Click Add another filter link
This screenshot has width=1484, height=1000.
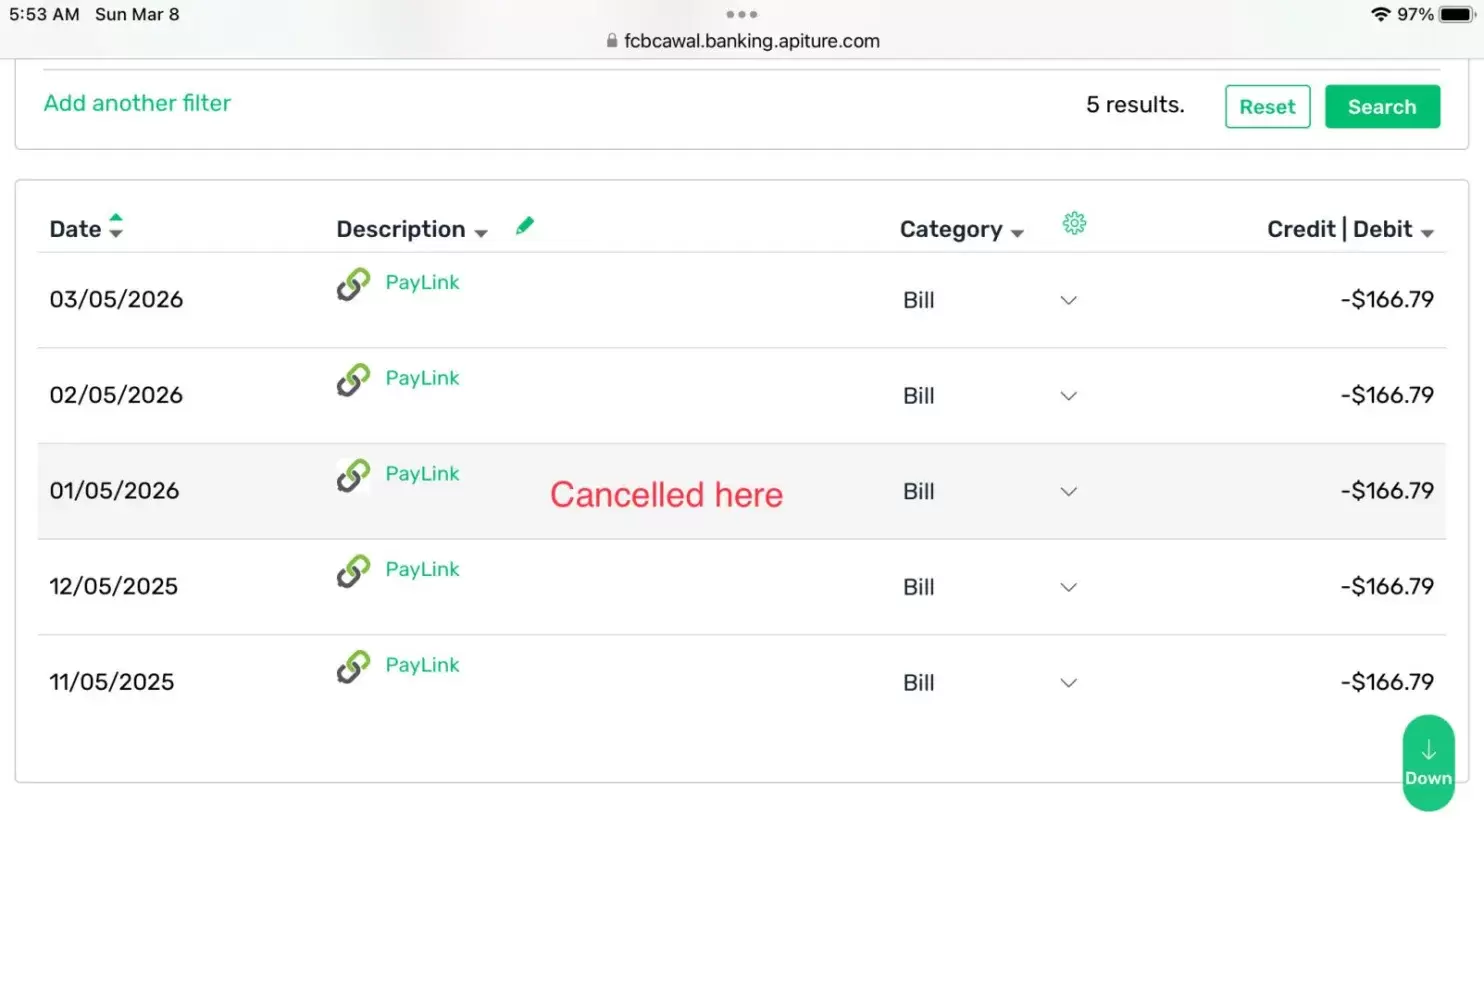click(x=137, y=103)
